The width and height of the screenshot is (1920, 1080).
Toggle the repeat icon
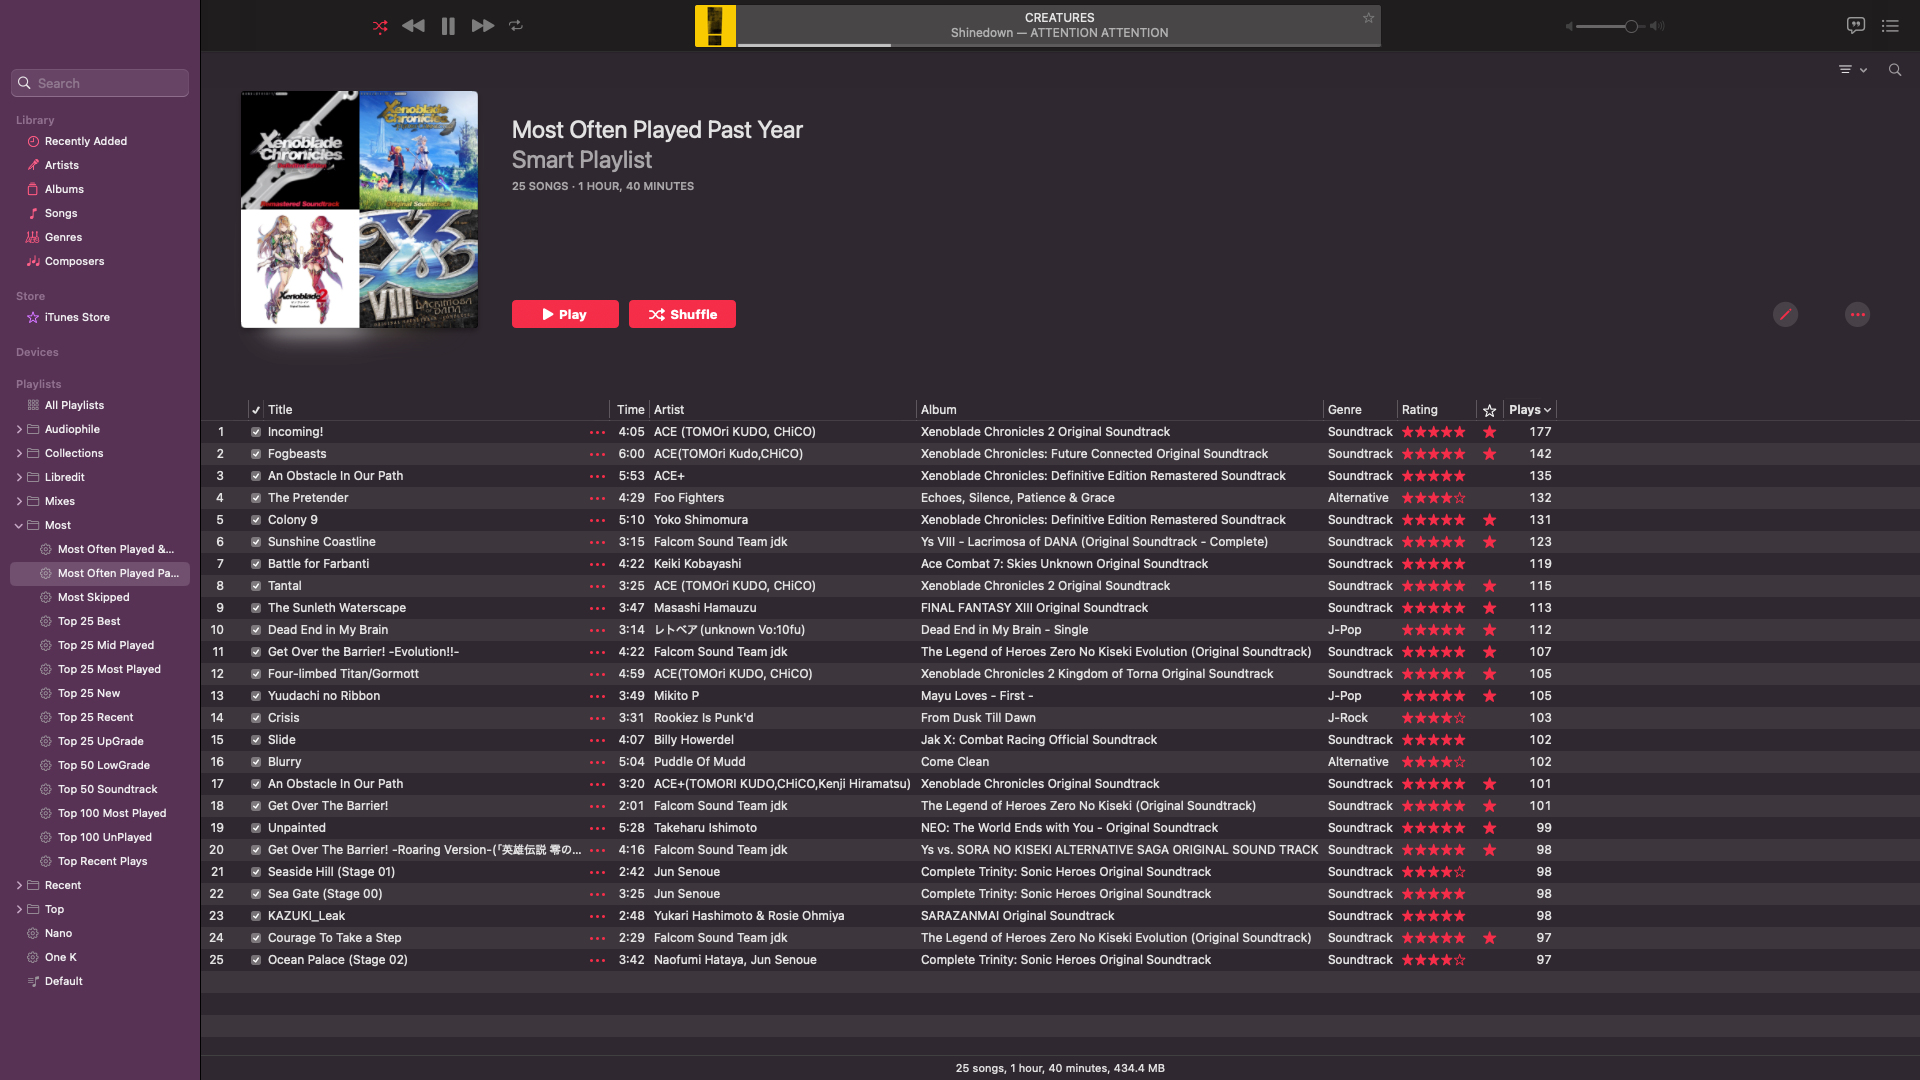[x=516, y=26]
